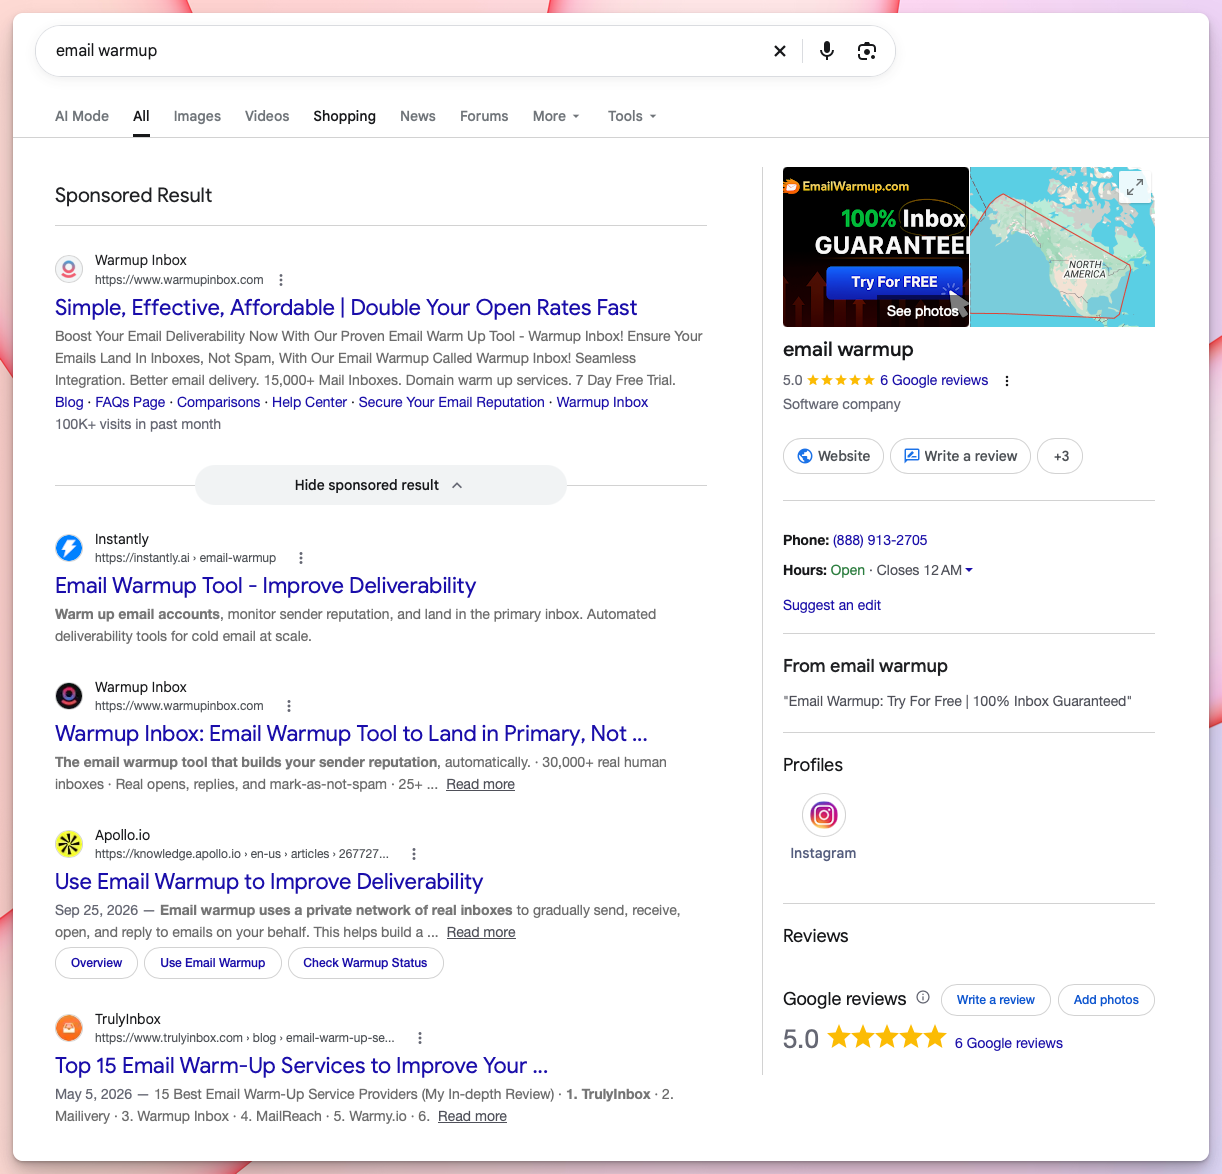Open the Blog sitelink
Image resolution: width=1222 pixels, height=1174 pixels.
[x=69, y=402]
